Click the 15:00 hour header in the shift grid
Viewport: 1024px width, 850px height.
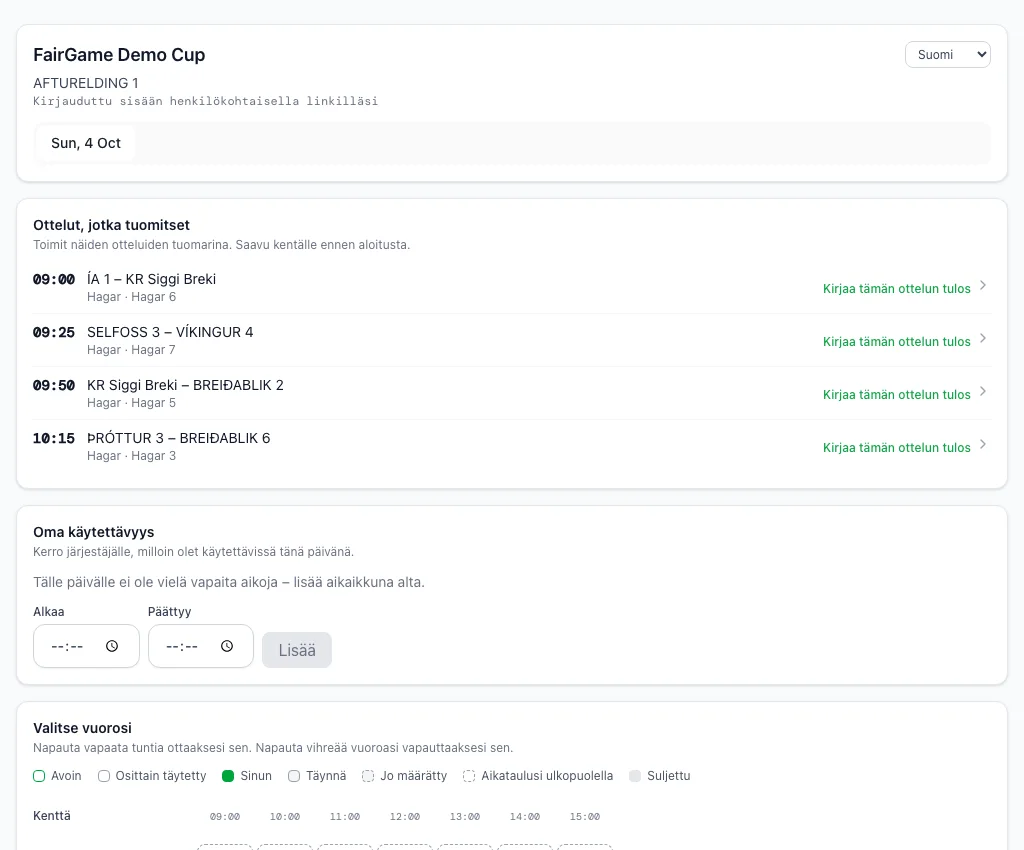tap(585, 817)
